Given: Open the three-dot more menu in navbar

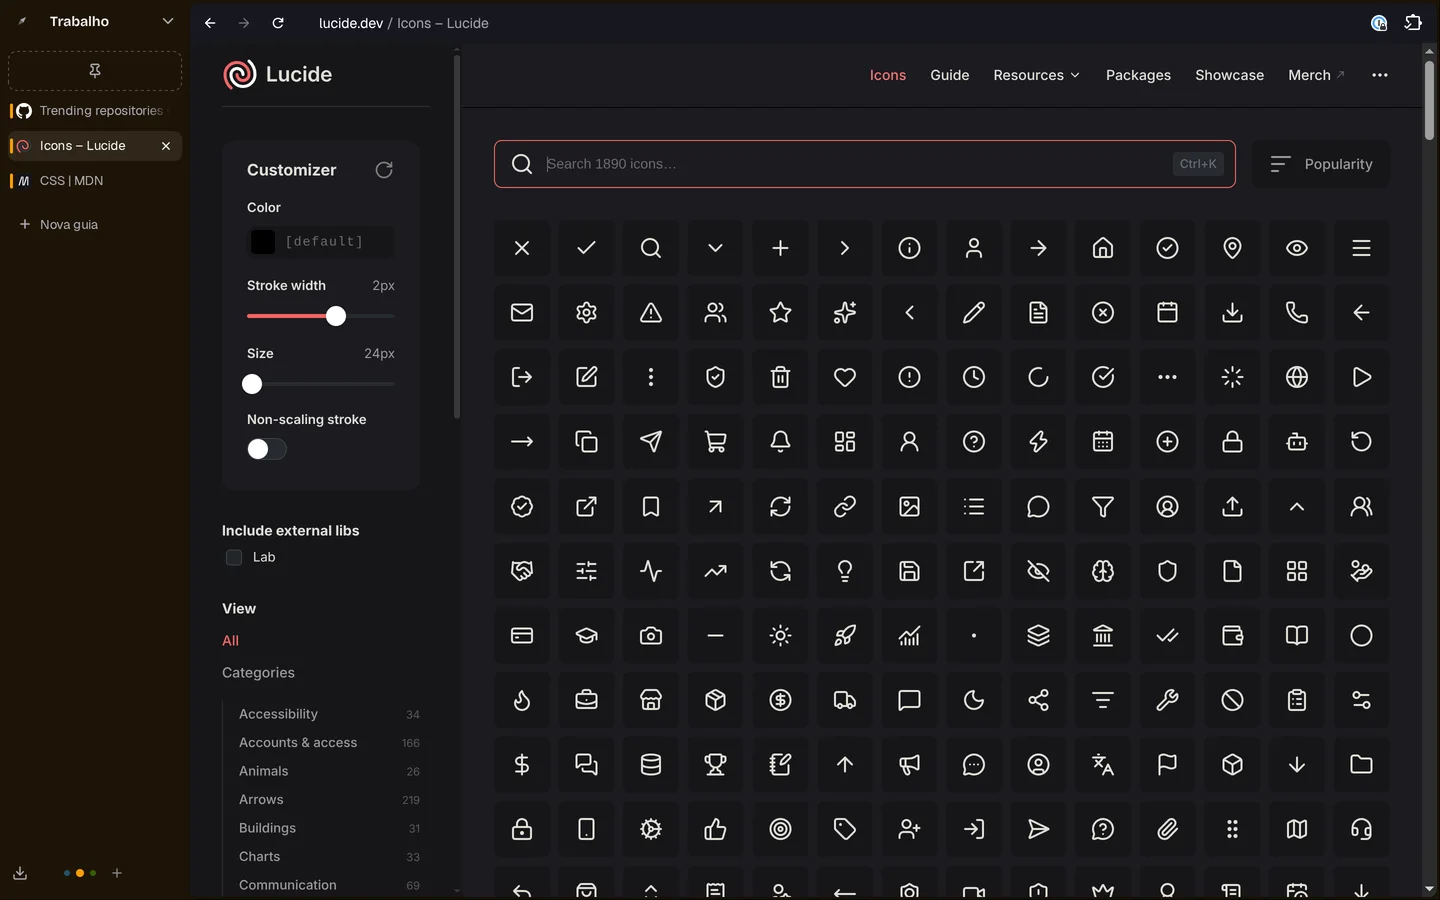Looking at the screenshot, I should [1380, 75].
